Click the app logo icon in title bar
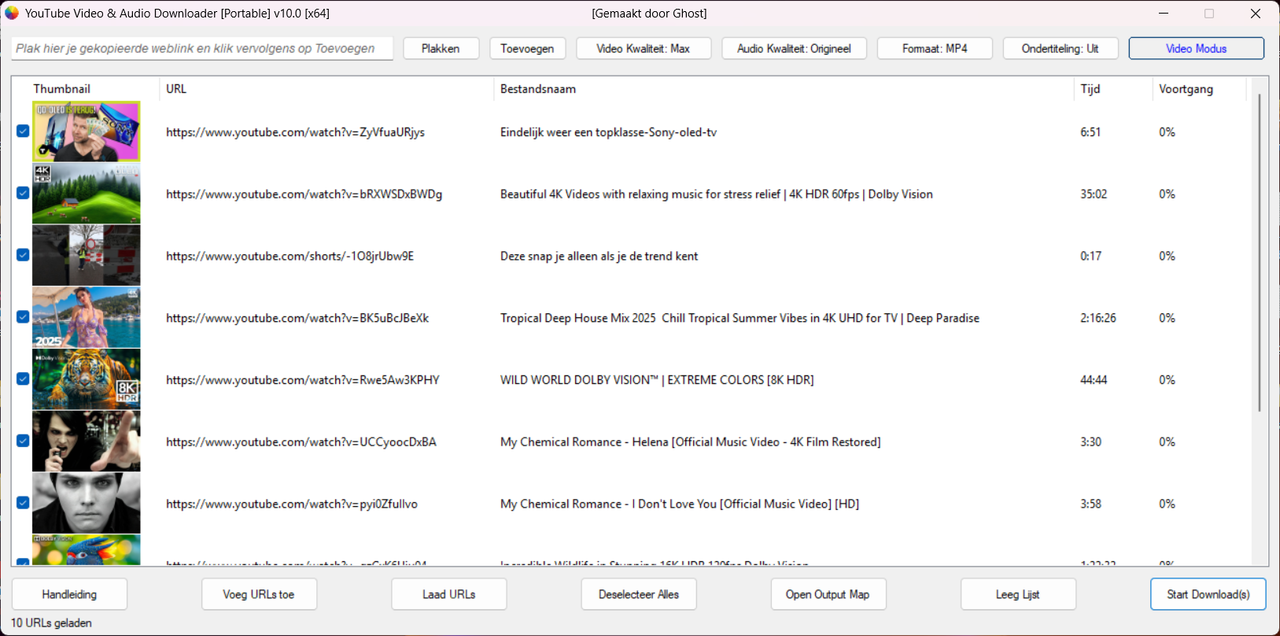Viewport: 1280px width, 636px height. tap(12, 13)
